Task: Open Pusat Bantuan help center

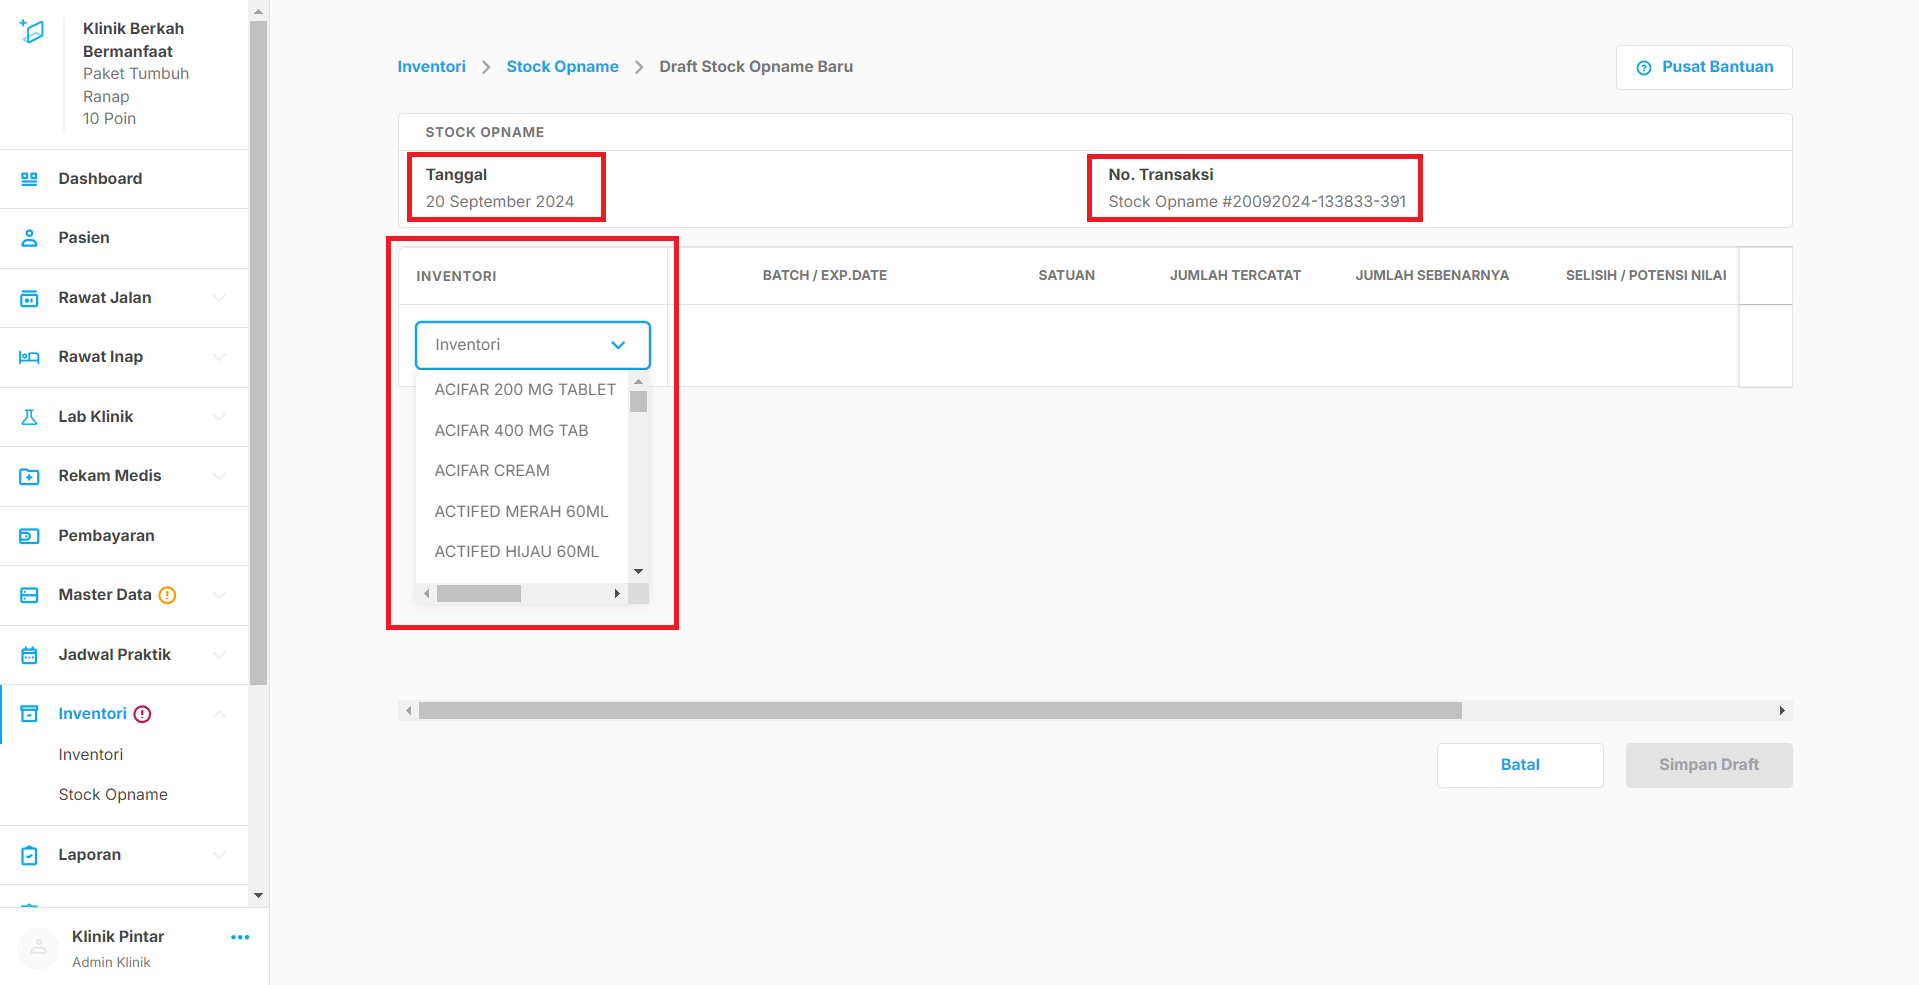Action: coord(1704,68)
